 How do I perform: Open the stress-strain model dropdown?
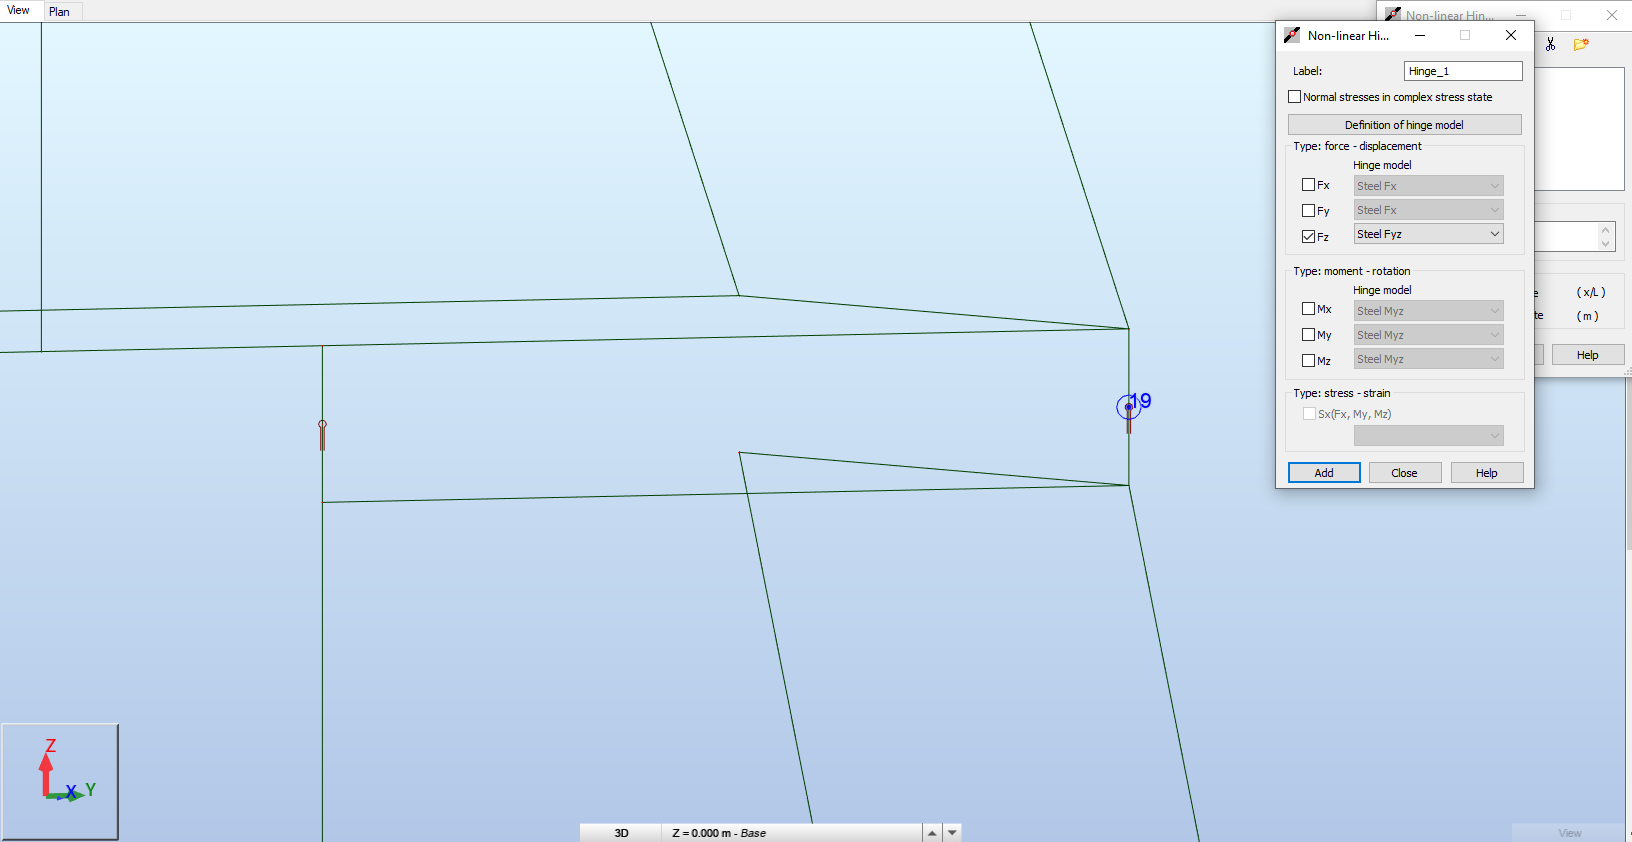coord(1428,436)
